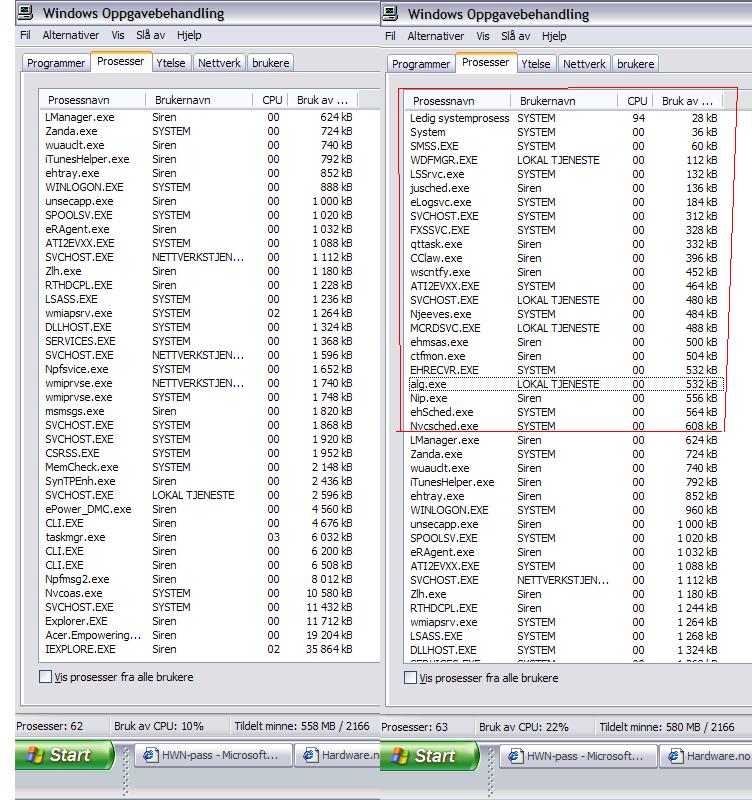
Task: Sort by Brukernavn column in left window
Action: pyautogui.click(x=199, y=100)
